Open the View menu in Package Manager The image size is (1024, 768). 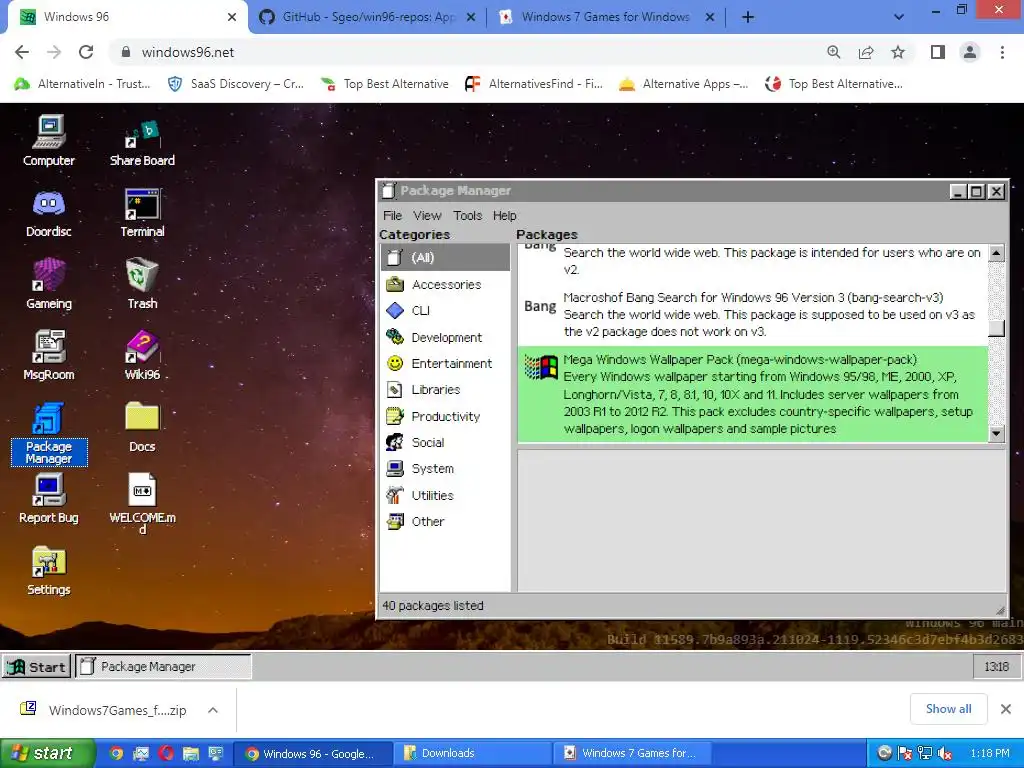427,216
